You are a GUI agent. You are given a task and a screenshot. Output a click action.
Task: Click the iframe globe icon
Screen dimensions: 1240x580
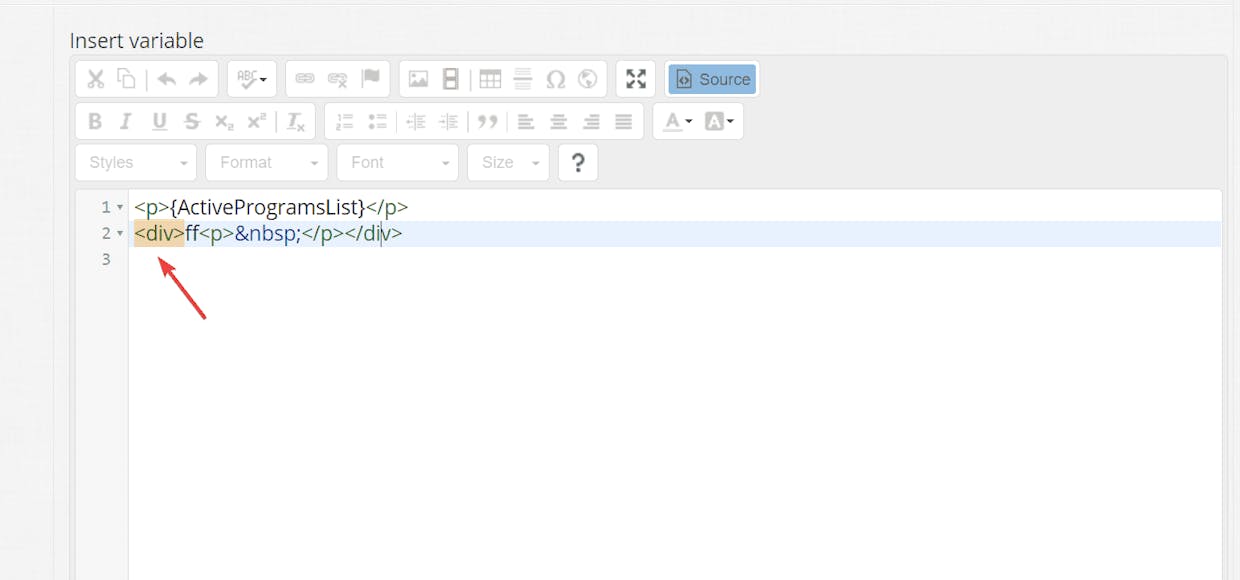click(587, 79)
